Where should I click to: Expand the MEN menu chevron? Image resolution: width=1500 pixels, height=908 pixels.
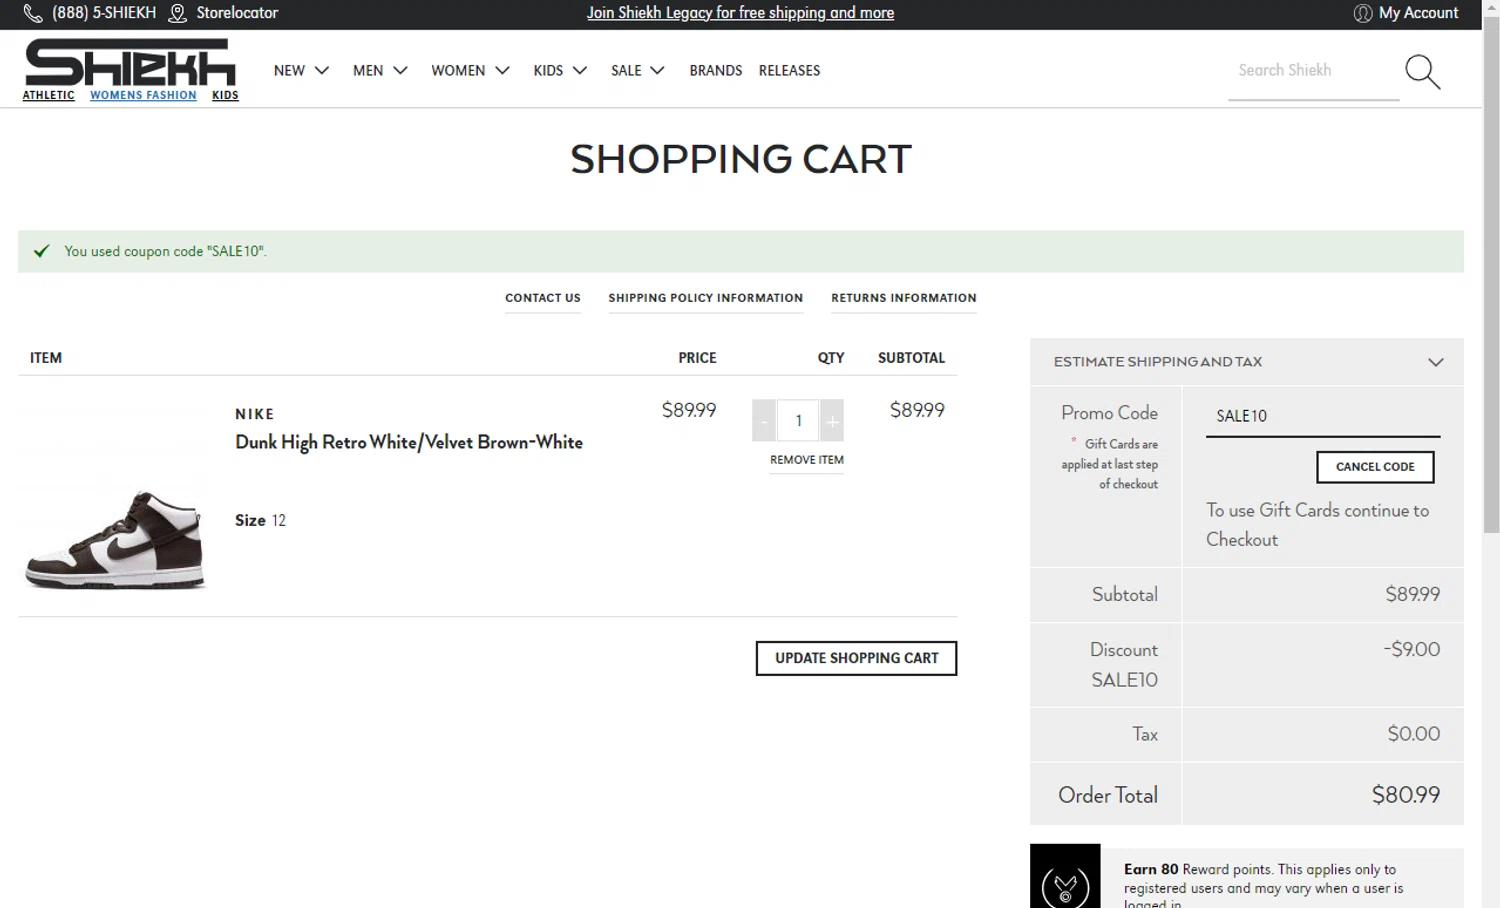(x=400, y=70)
